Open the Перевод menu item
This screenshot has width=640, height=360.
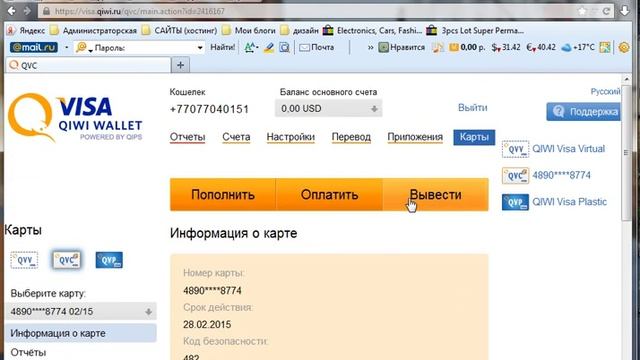[x=351, y=137]
